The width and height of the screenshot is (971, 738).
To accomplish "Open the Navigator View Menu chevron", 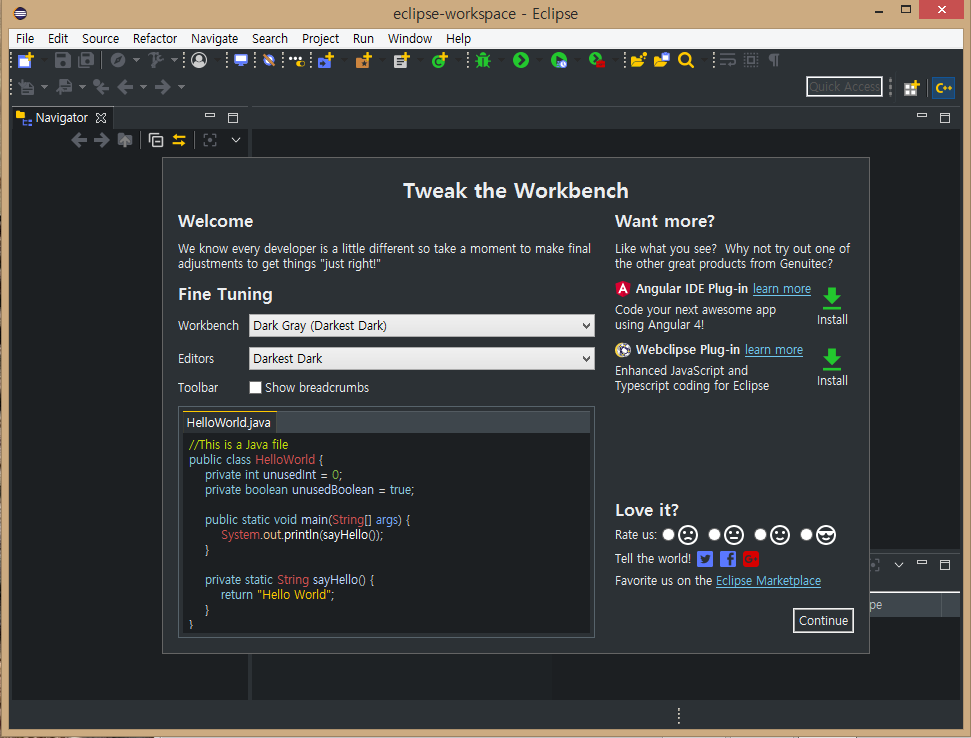I will [236, 141].
